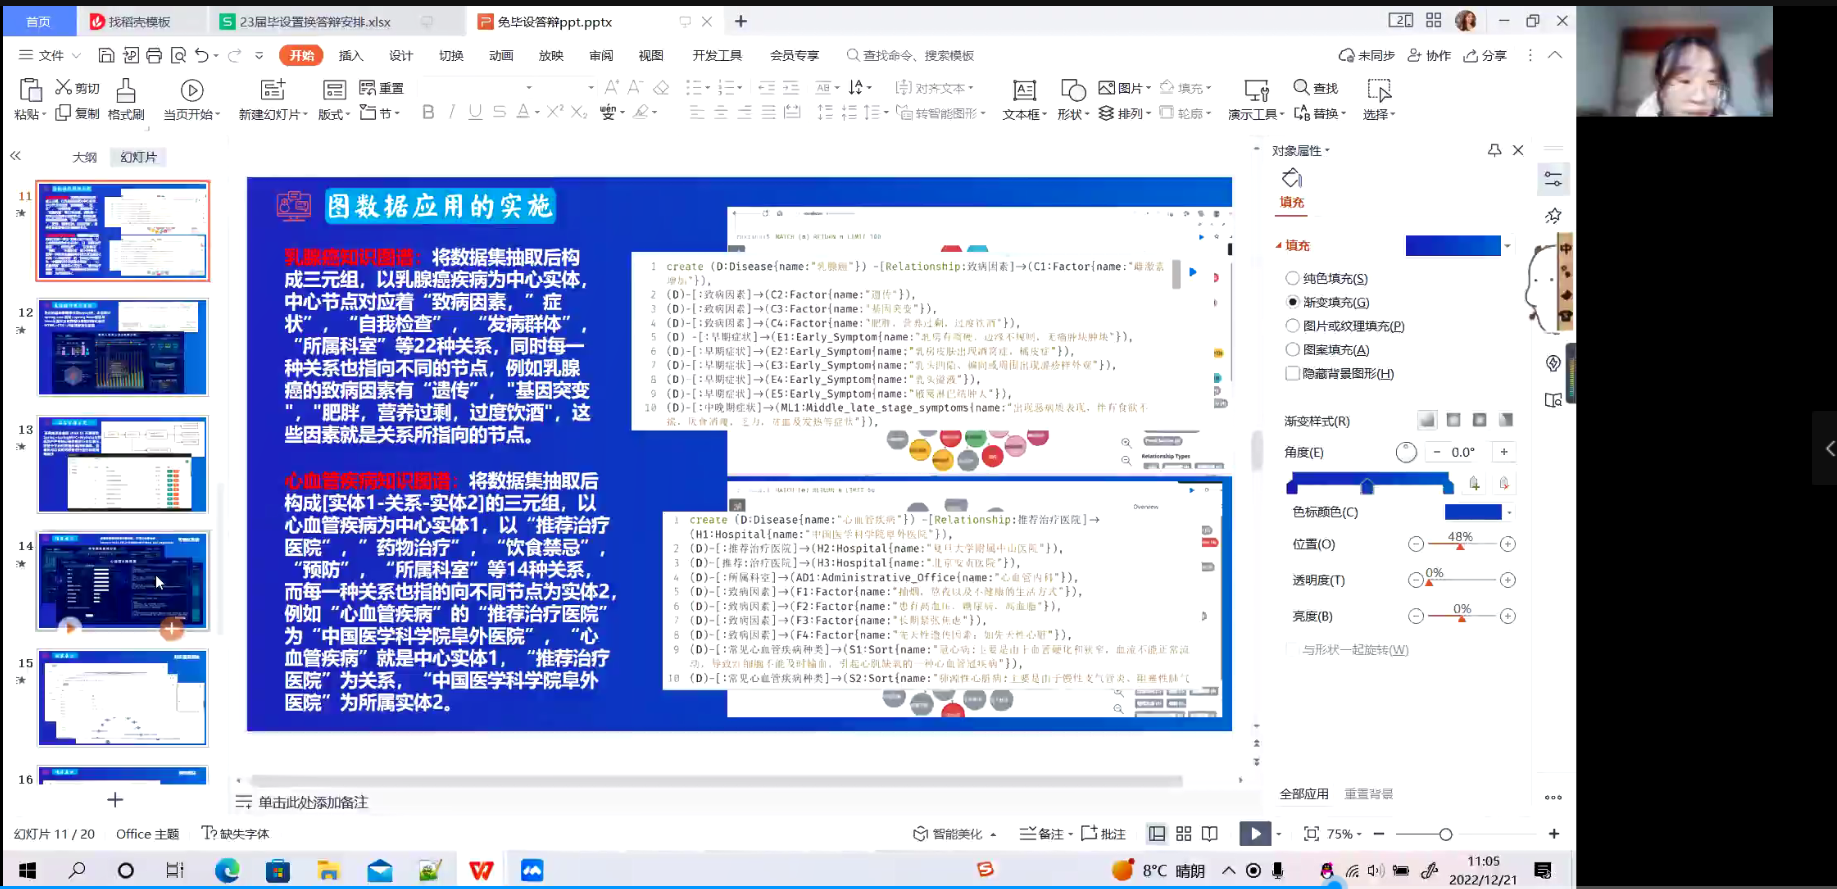
Task: Click the Copy (复制) tool
Action: (77, 113)
